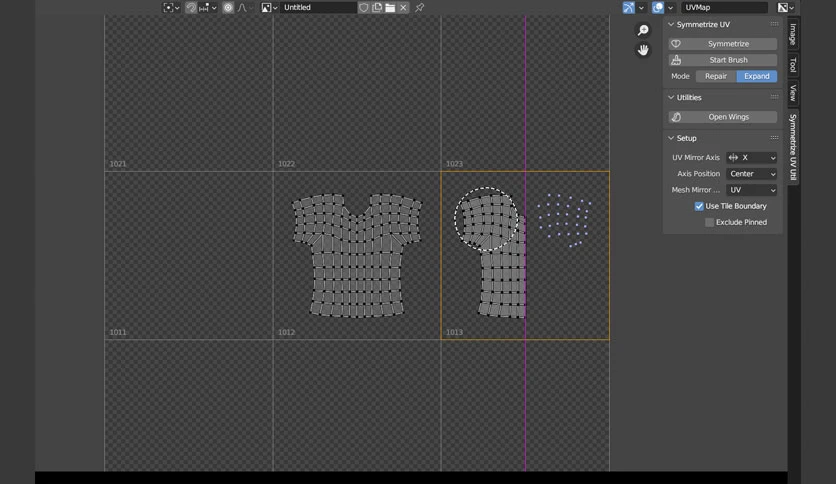
Task: Open the Axis Position dropdown
Action: [x=751, y=174]
